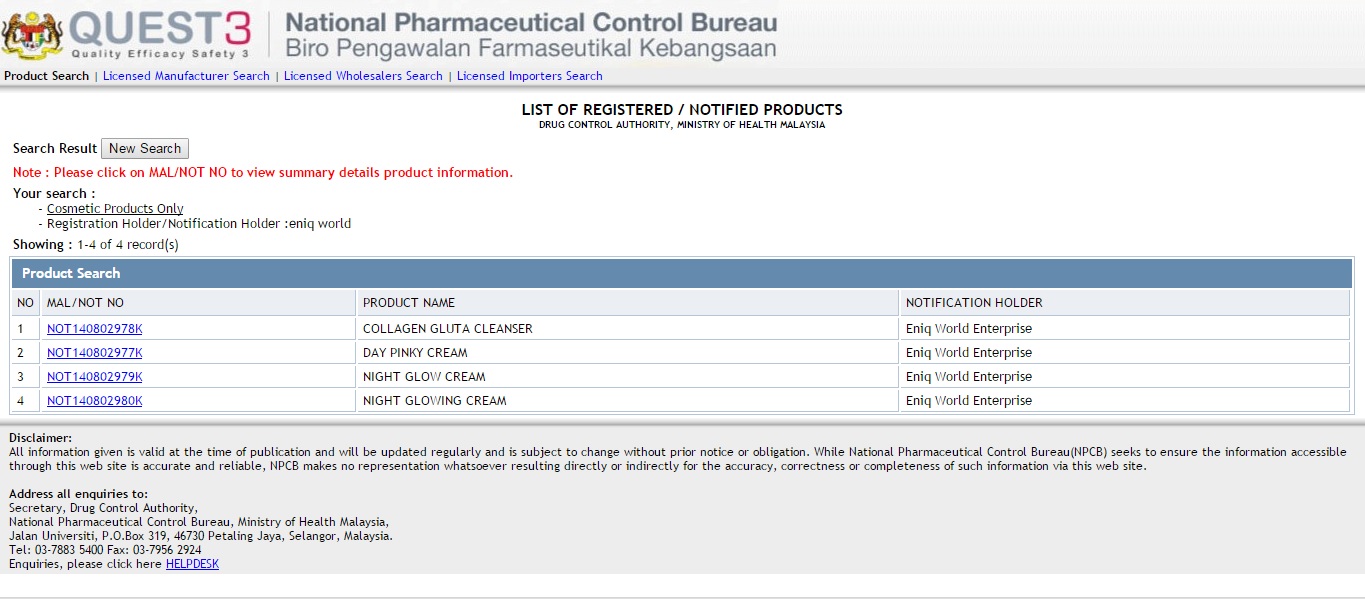Open notification NOT140802977K details

click(x=94, y=353)
